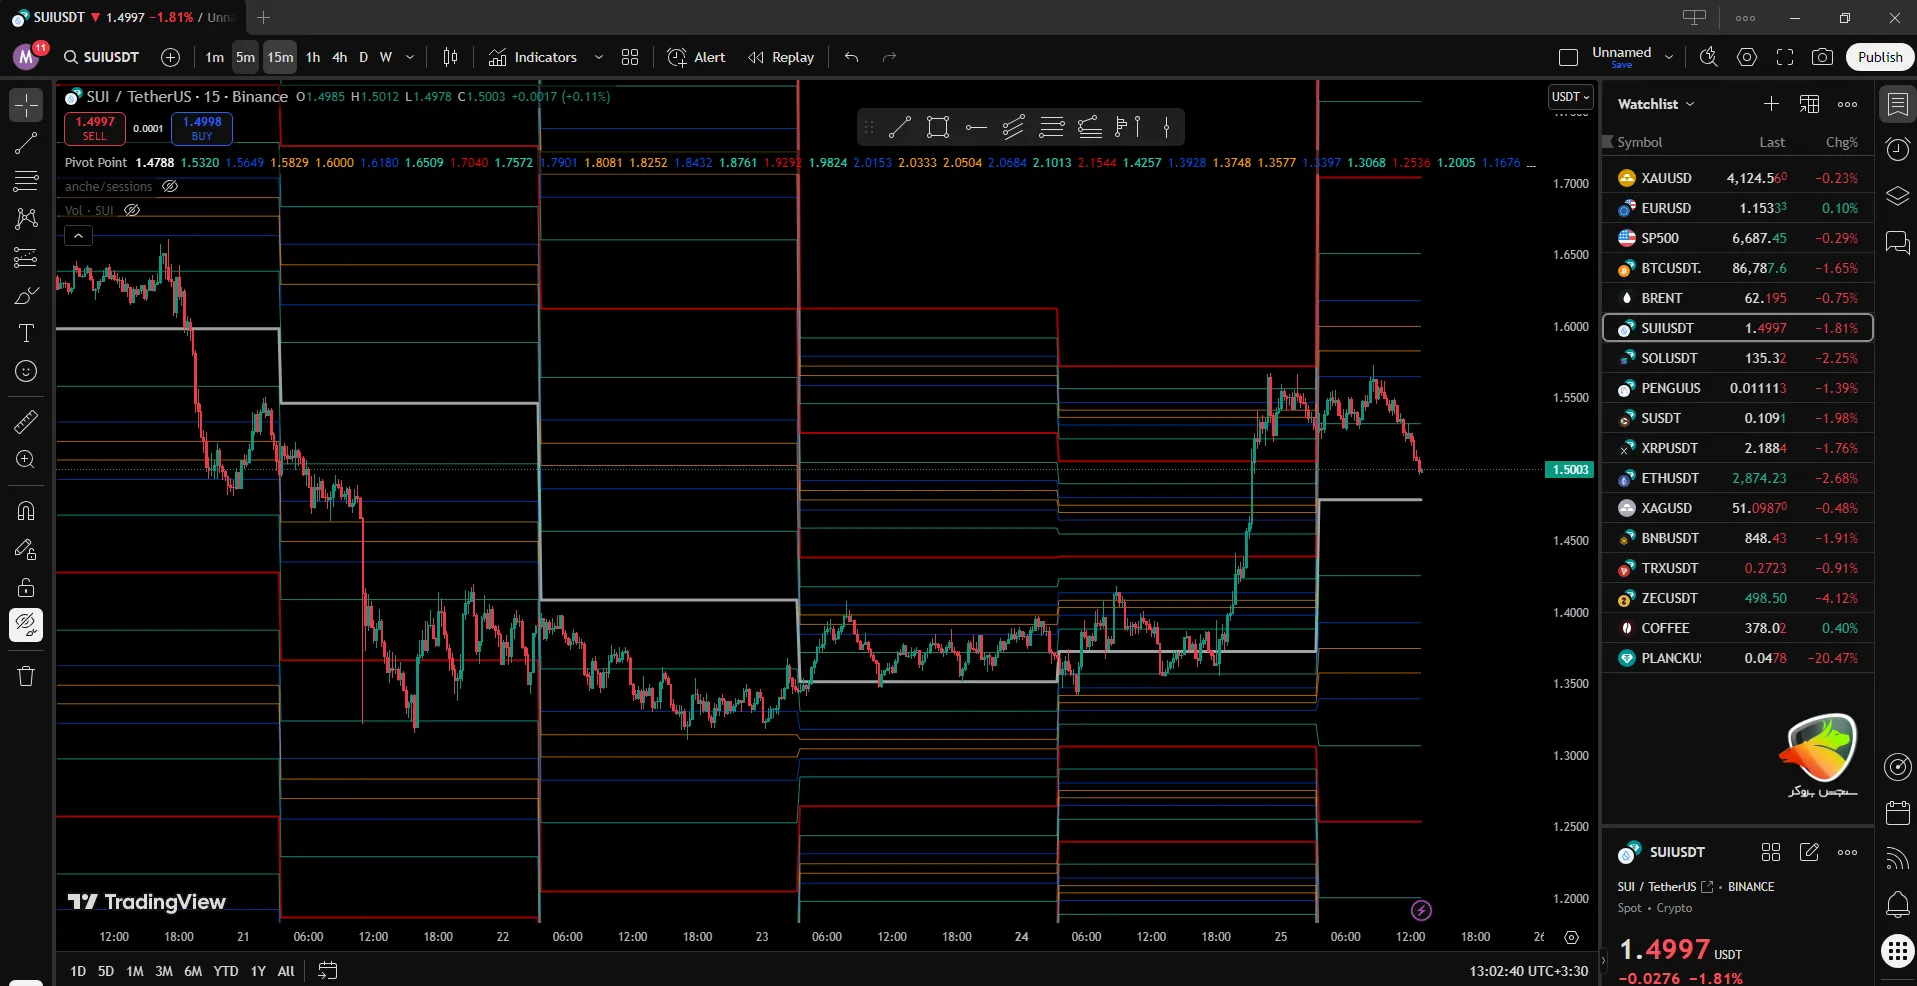
Task: Open the USDT currency dropdown
Action: (1570, 97)
